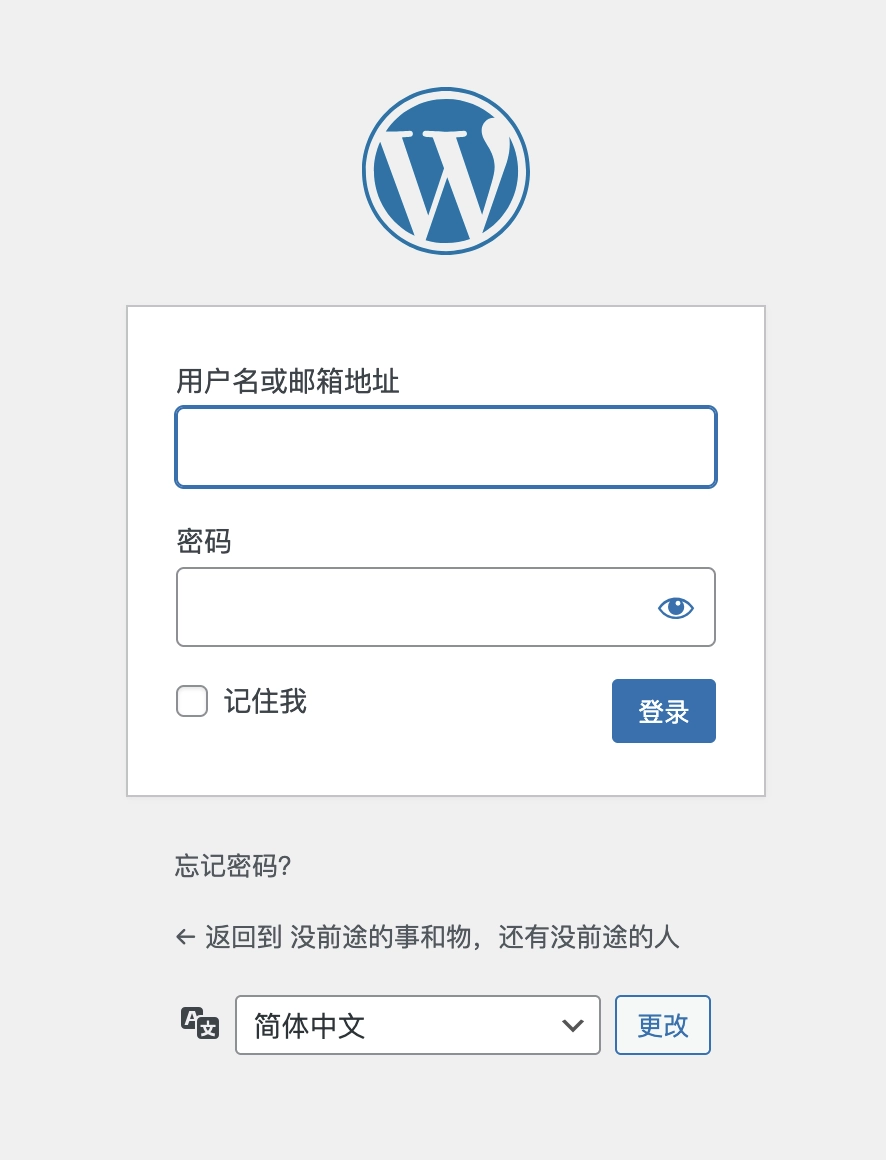This screenshot has width=886, height=1160.
Task: Click the white W inside the logo
Action: [444, 178]
